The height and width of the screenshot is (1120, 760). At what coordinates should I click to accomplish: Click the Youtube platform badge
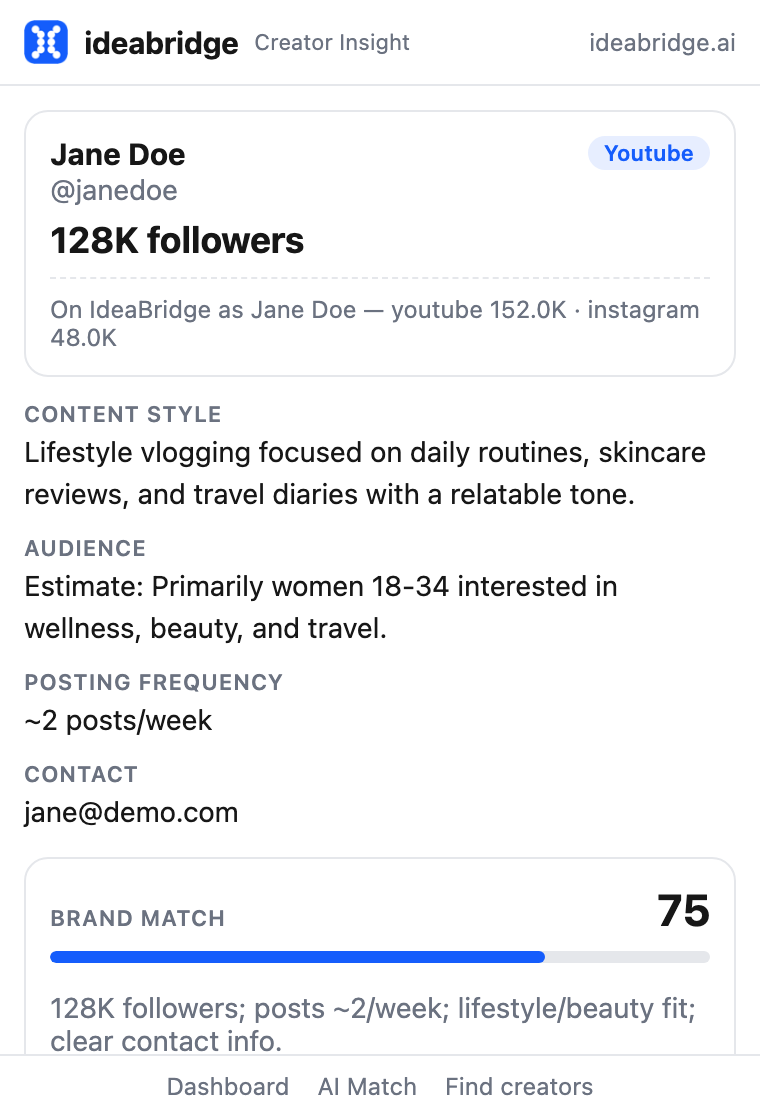(x=649, y=154)
